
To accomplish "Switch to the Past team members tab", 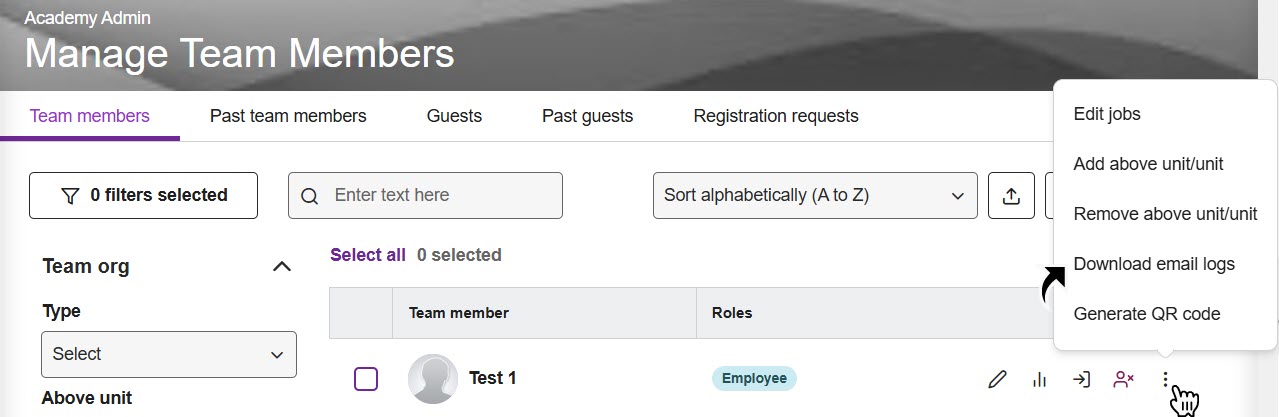I will (288, 116).
